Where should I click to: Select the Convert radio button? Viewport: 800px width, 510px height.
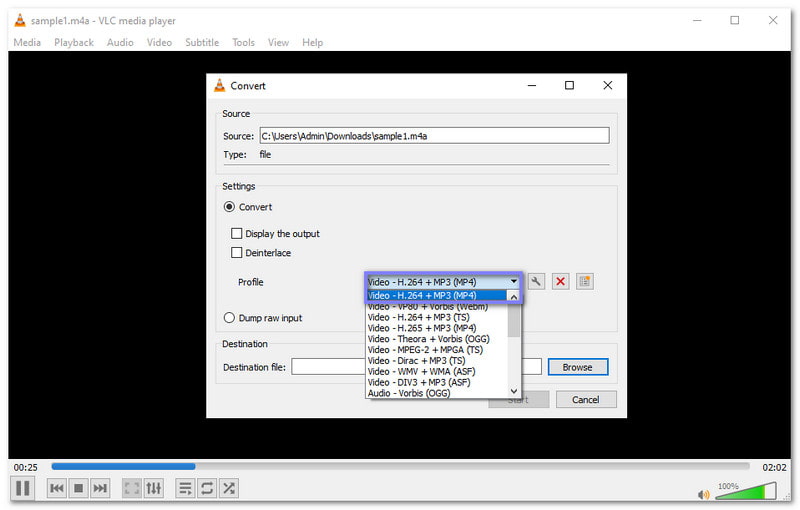230,207
